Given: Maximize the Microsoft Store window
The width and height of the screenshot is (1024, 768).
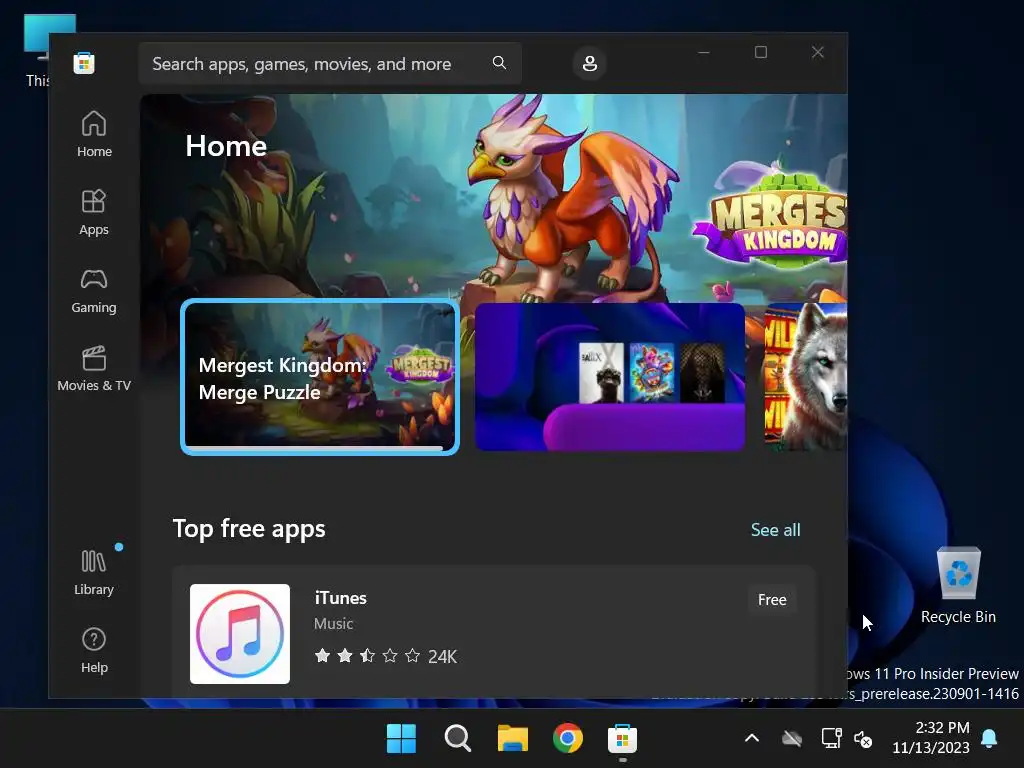Looking at the screenshot, I should click(x=761, y=52).
